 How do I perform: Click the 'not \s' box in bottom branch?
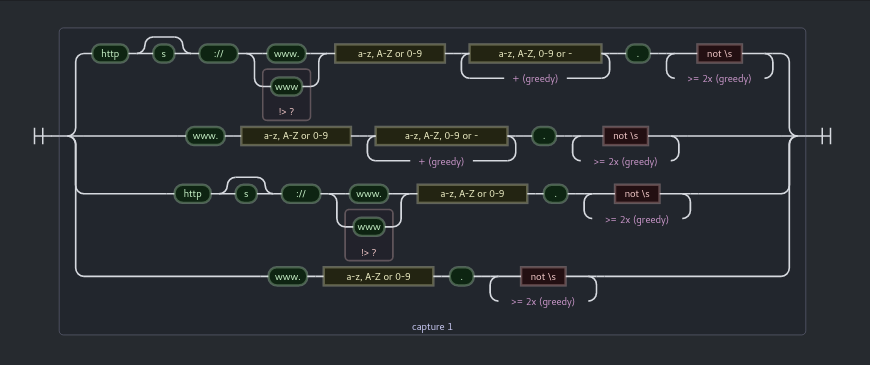(543, 276)
